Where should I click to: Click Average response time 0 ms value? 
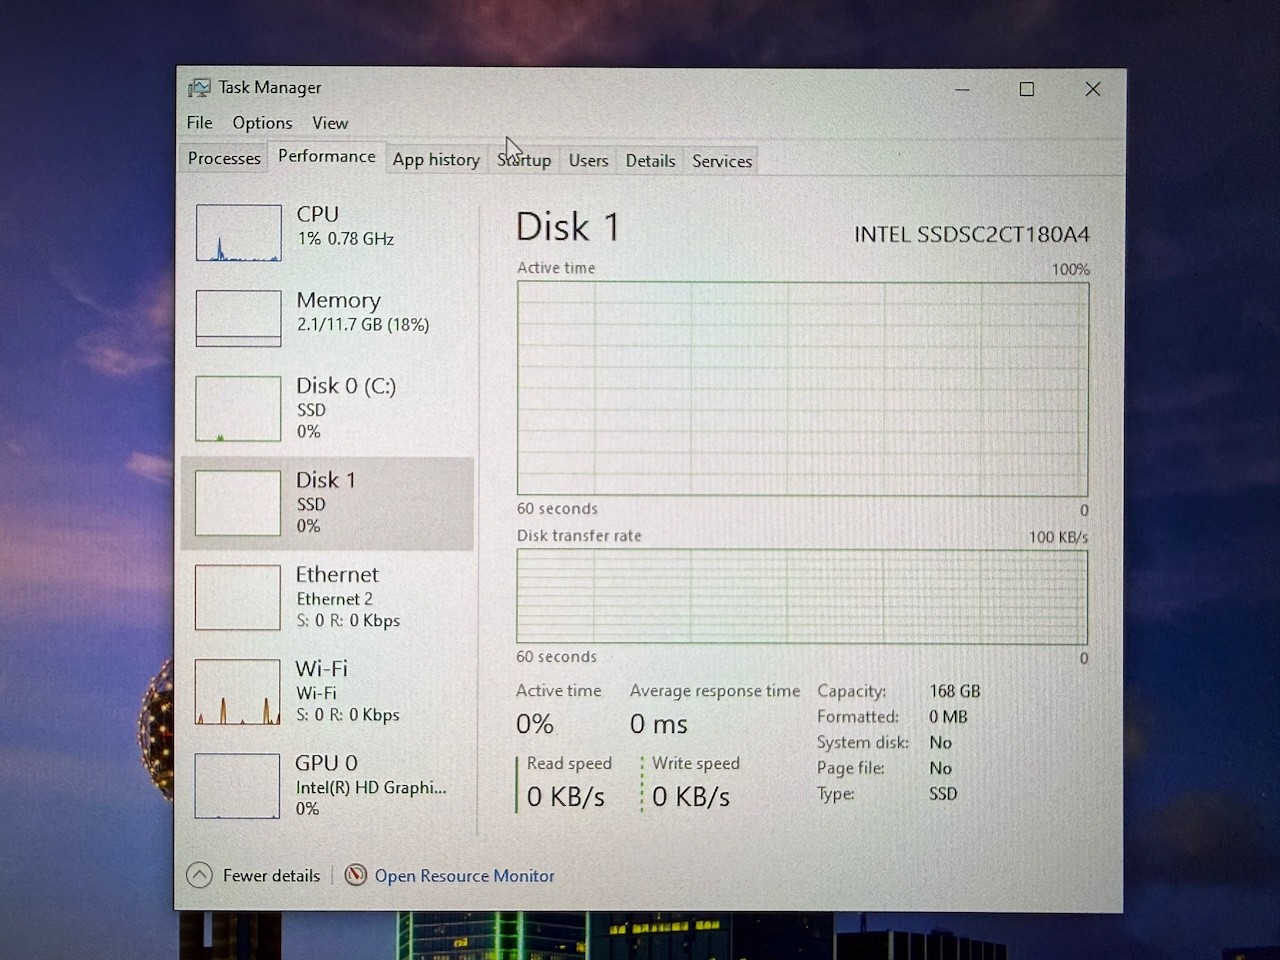point(659,724)
